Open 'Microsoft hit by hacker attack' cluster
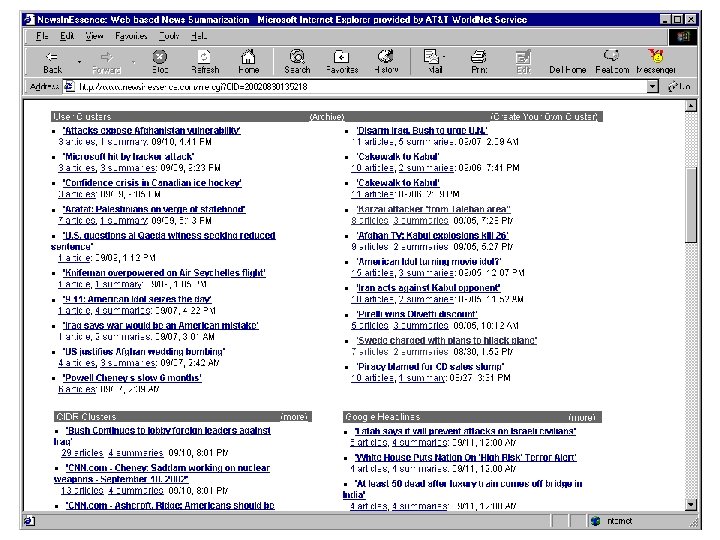Screen dimensions: 720x540 click(x=129, y=157)
